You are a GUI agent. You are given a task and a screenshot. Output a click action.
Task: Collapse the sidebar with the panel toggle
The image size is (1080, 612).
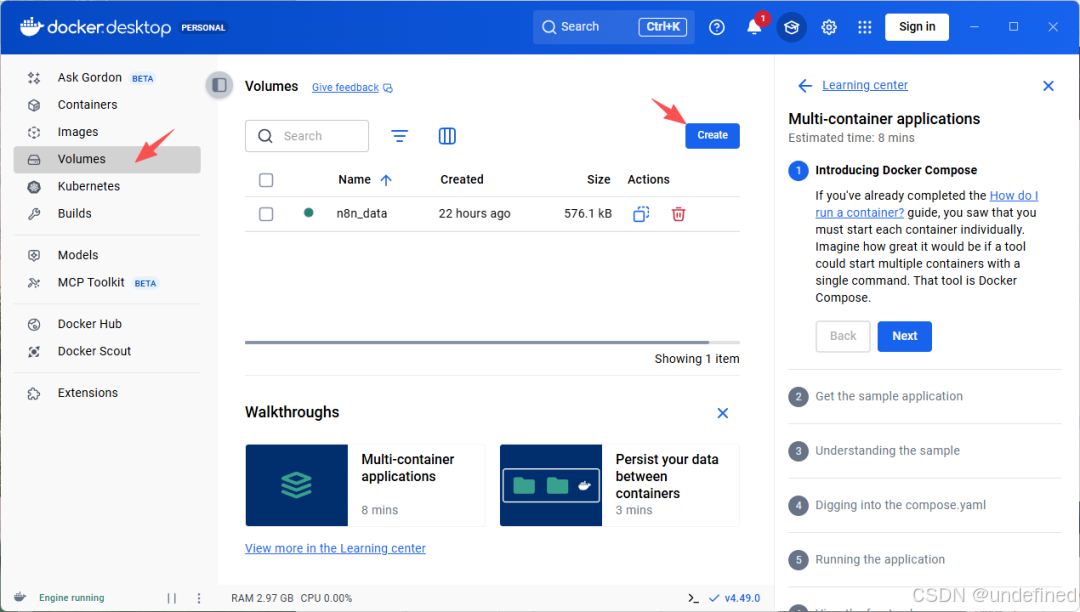(x=219, y=85)
